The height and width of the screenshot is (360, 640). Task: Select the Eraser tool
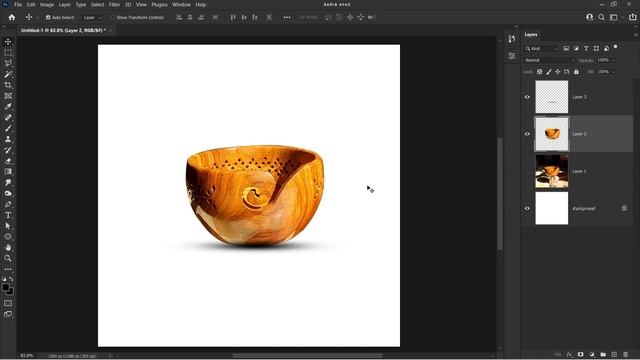(8, 161)
